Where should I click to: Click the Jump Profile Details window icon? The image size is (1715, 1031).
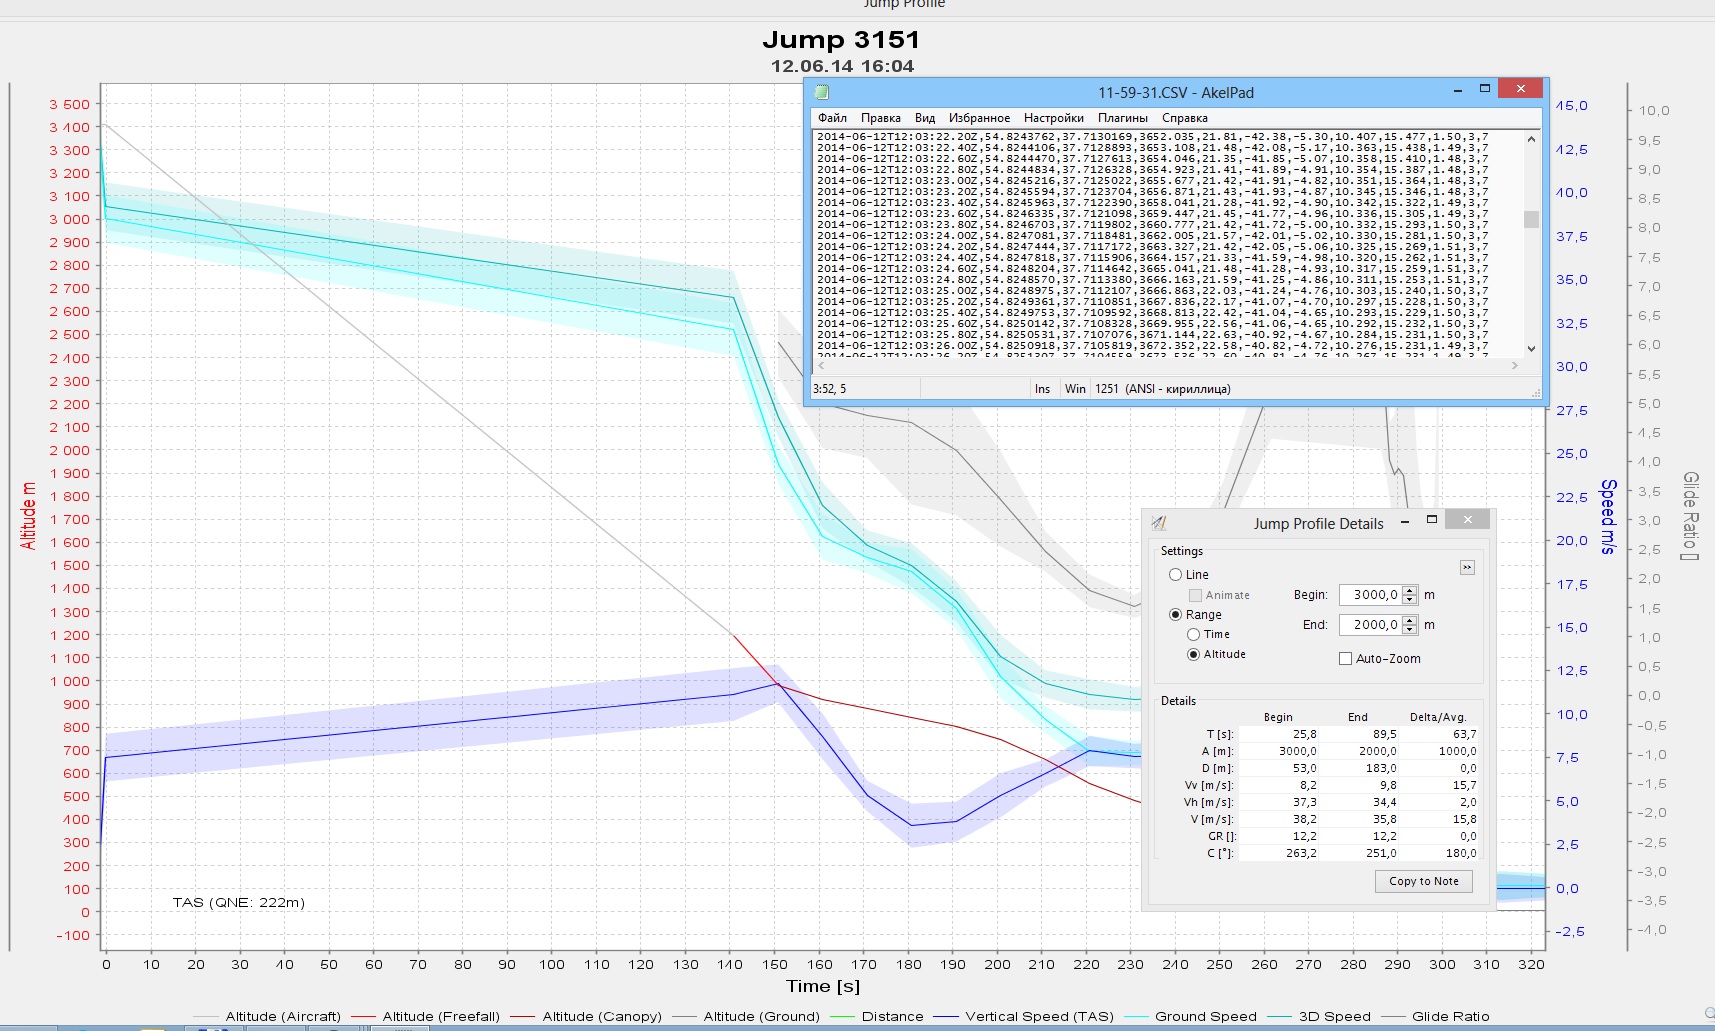(x=1159, y=523)
